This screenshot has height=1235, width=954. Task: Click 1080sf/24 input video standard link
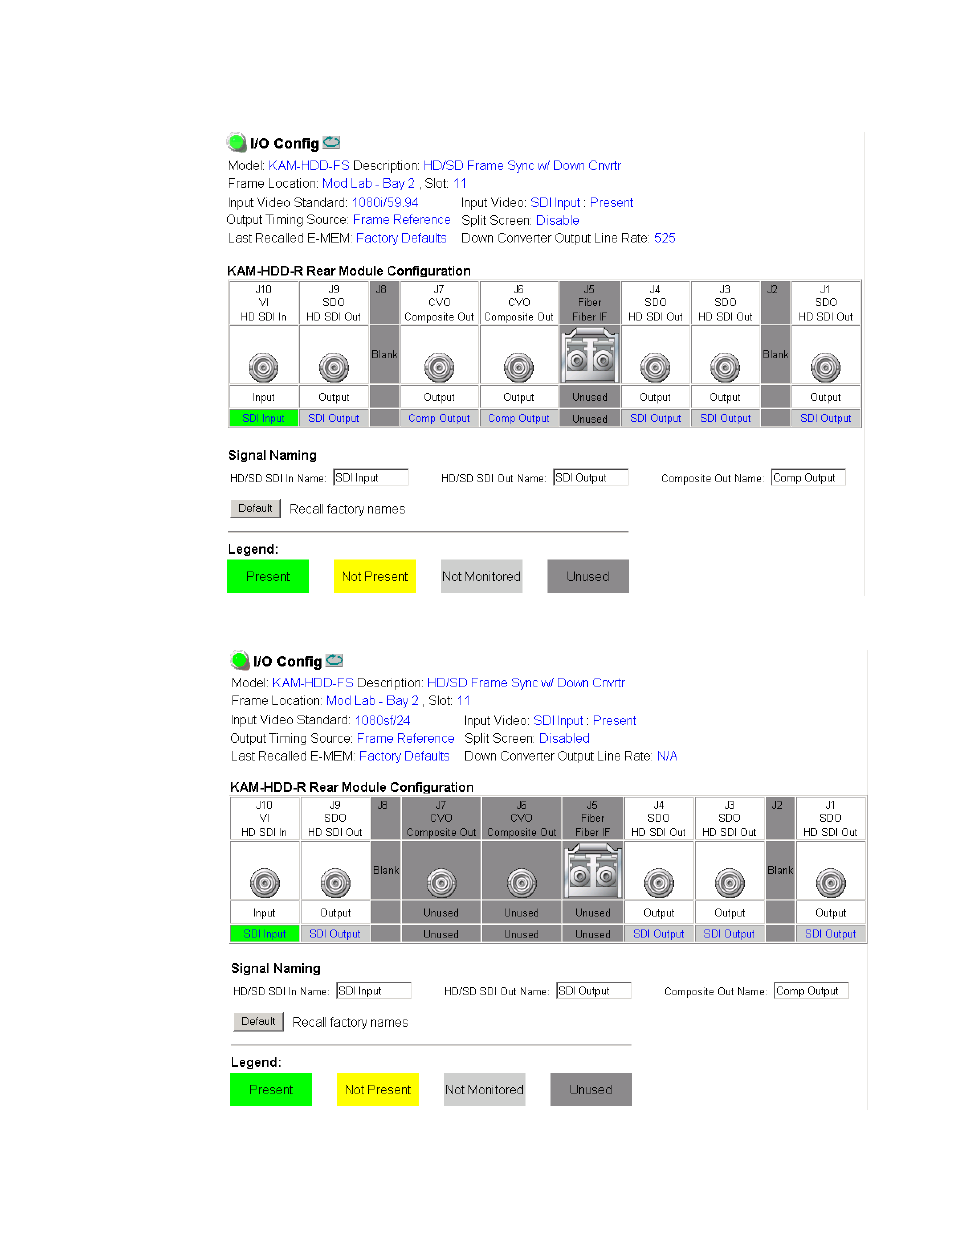[382, 720]
